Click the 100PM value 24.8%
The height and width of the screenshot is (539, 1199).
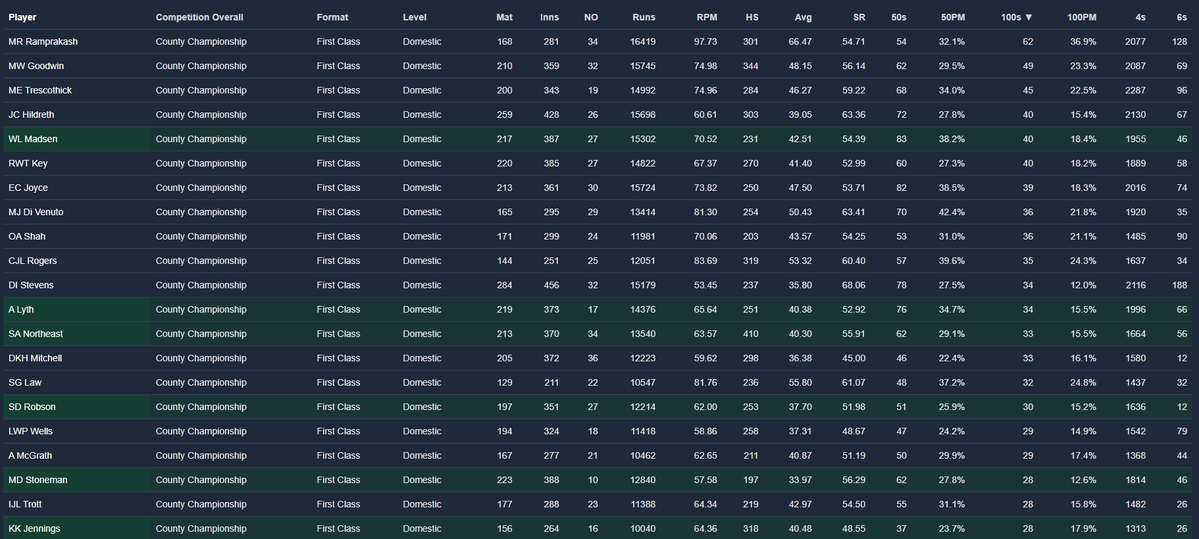coord(1082,382)
